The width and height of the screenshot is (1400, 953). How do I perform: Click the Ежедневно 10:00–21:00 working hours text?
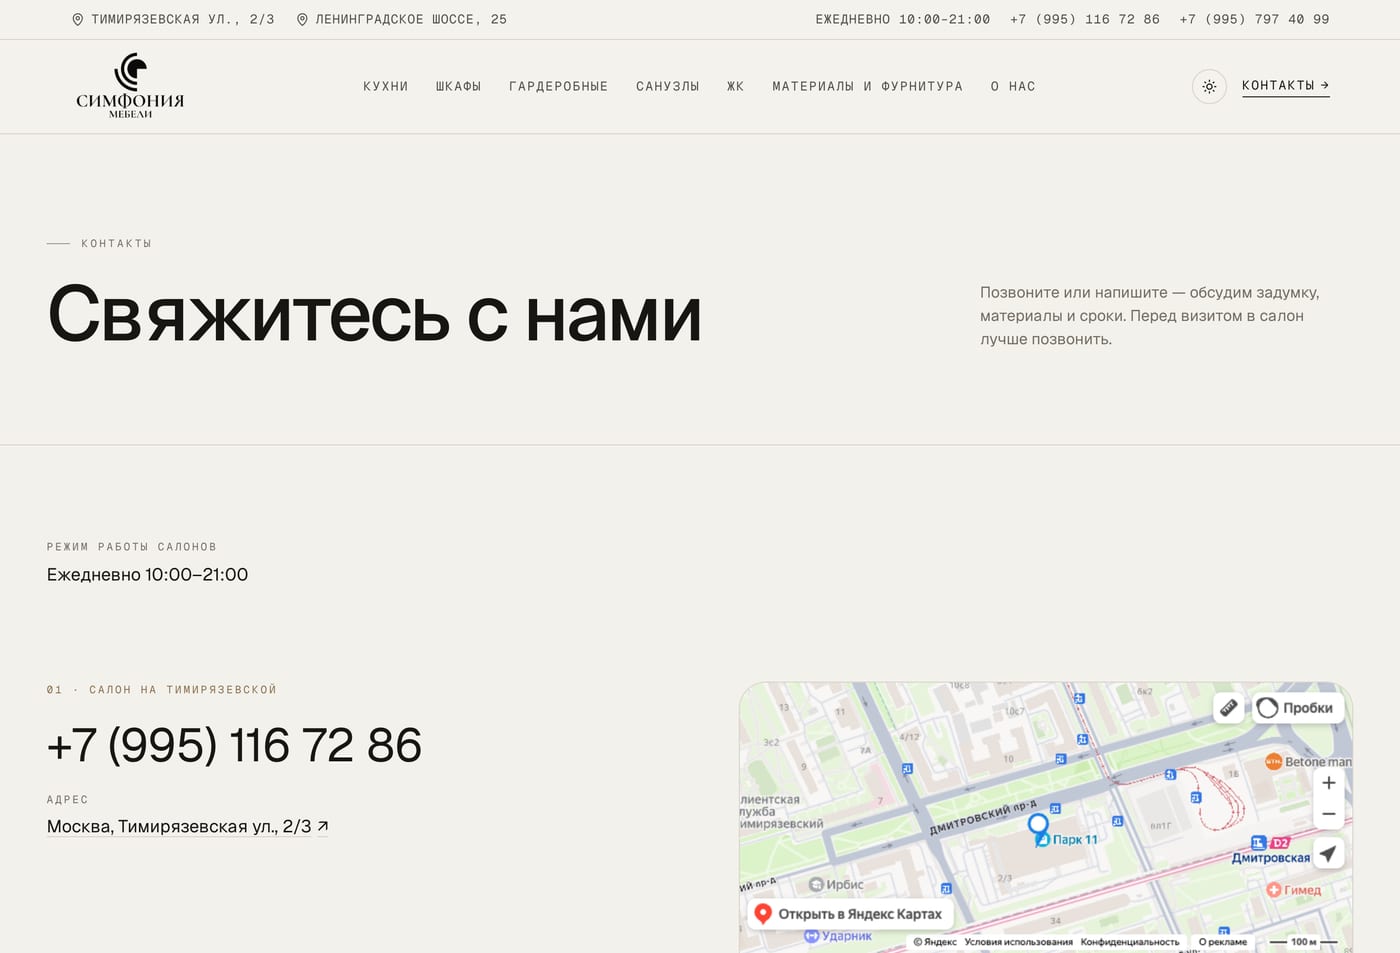coord(147,575)
